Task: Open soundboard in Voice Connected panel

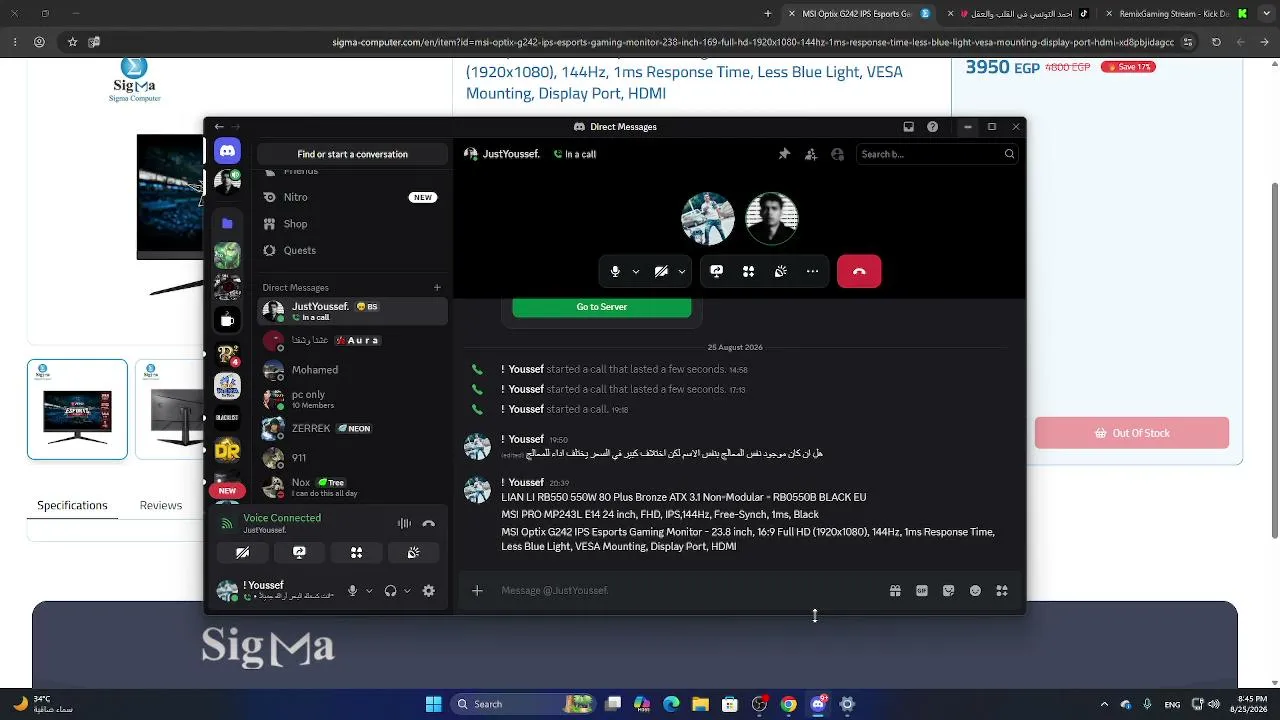Action: point(413,552)
